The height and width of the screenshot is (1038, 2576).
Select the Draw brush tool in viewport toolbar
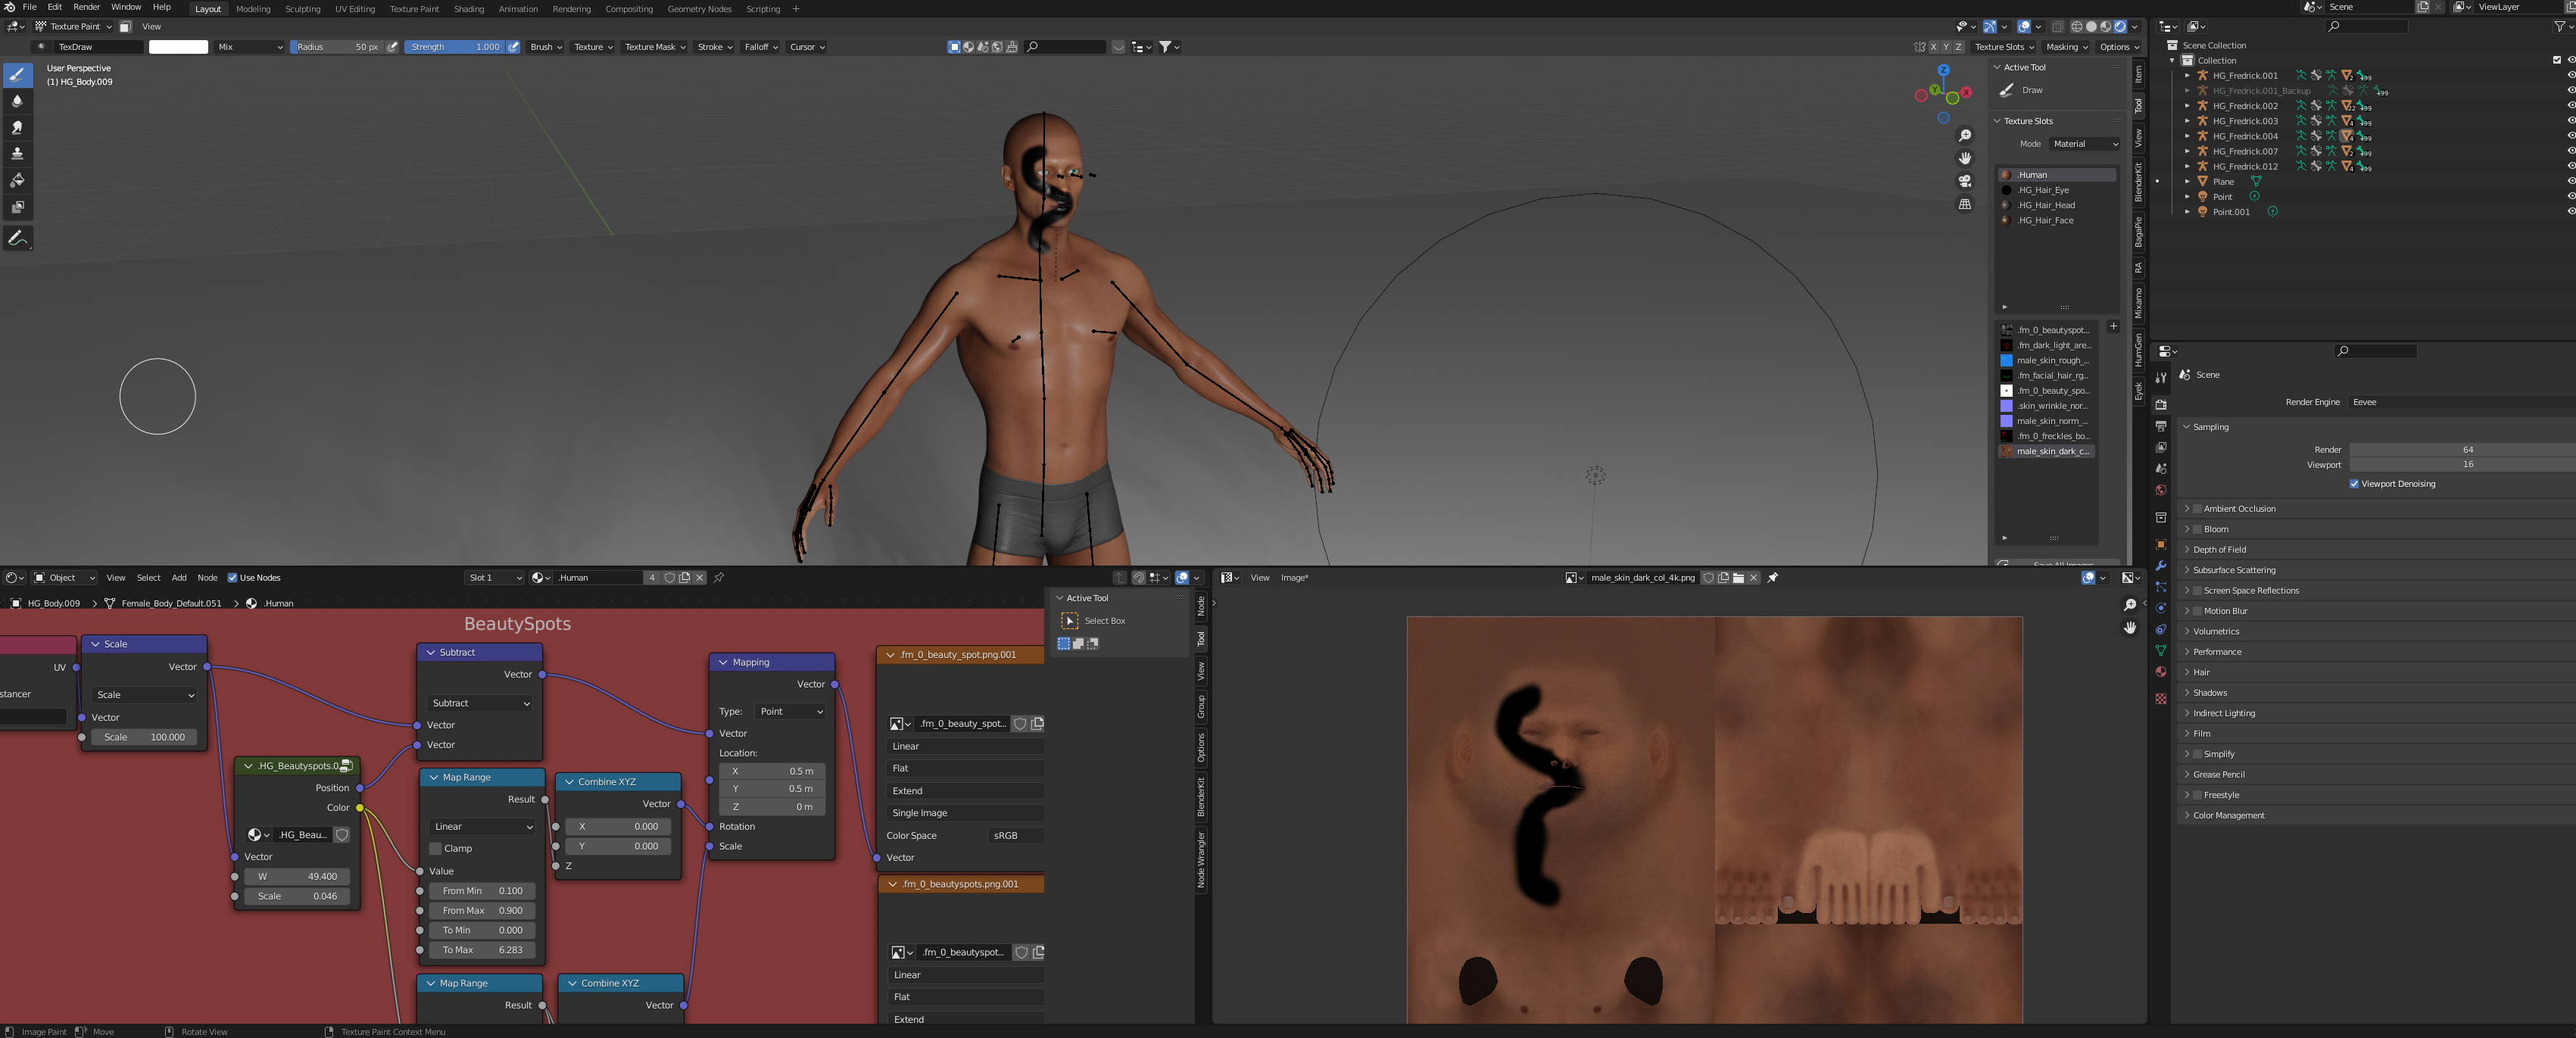point(18,75)
